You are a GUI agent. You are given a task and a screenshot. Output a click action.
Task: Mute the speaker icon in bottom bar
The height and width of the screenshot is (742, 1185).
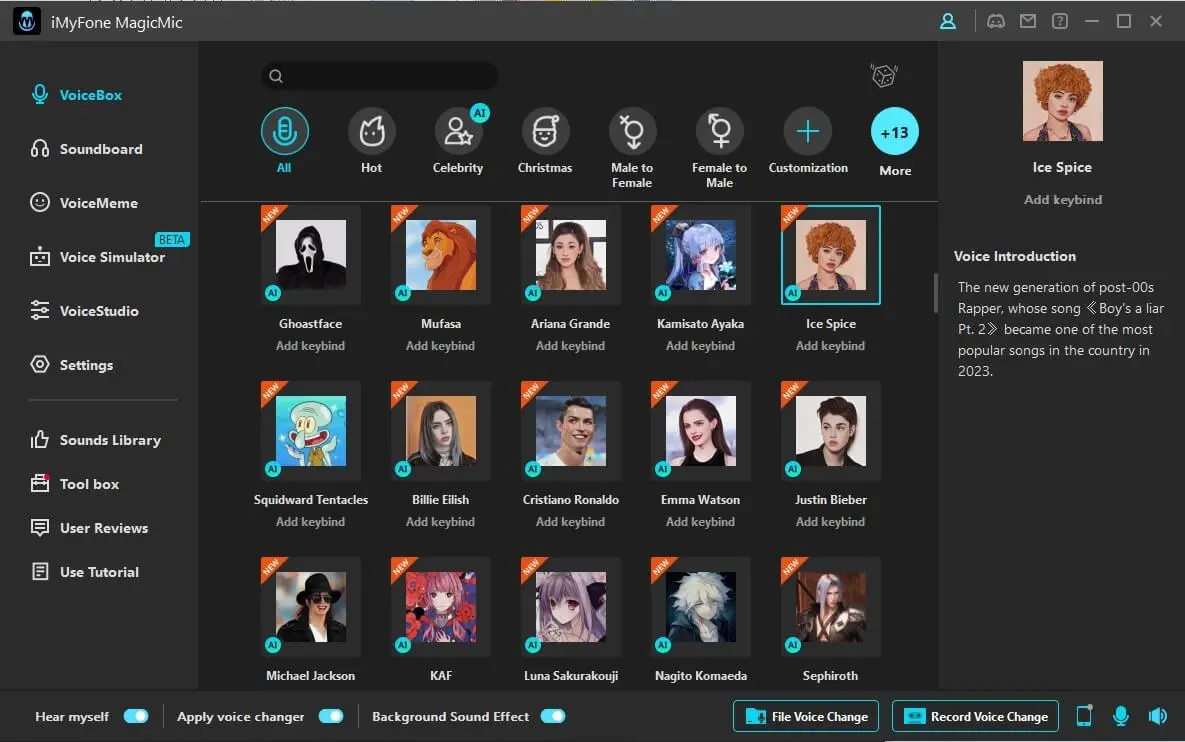coord(1158,716)
